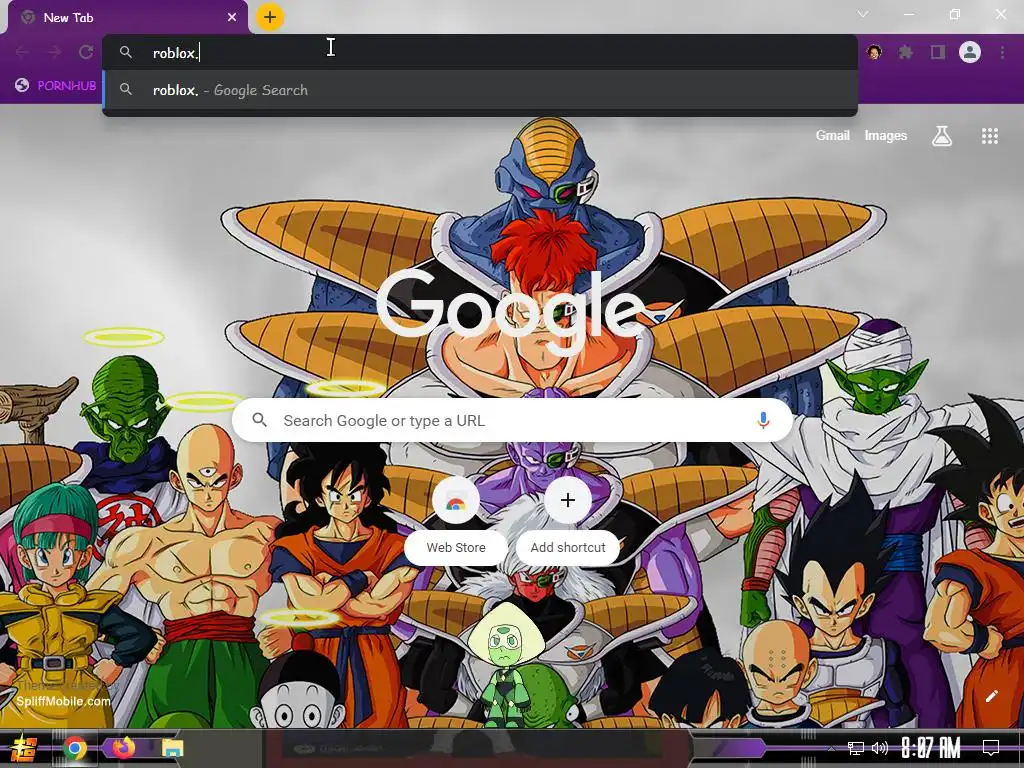Open a new tab with the plus button
The image size is (1024, 768).
[x=270, y=17]
